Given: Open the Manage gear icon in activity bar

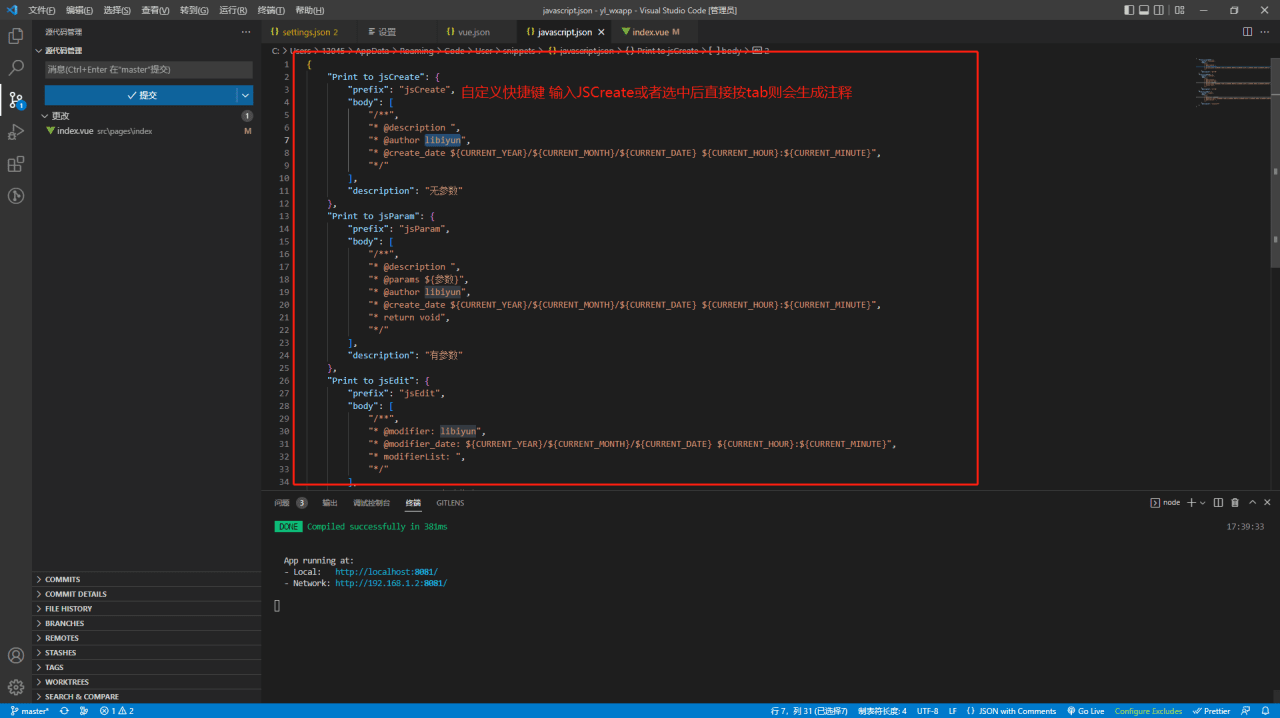Looking at the screenshot, I should [16, 688].
